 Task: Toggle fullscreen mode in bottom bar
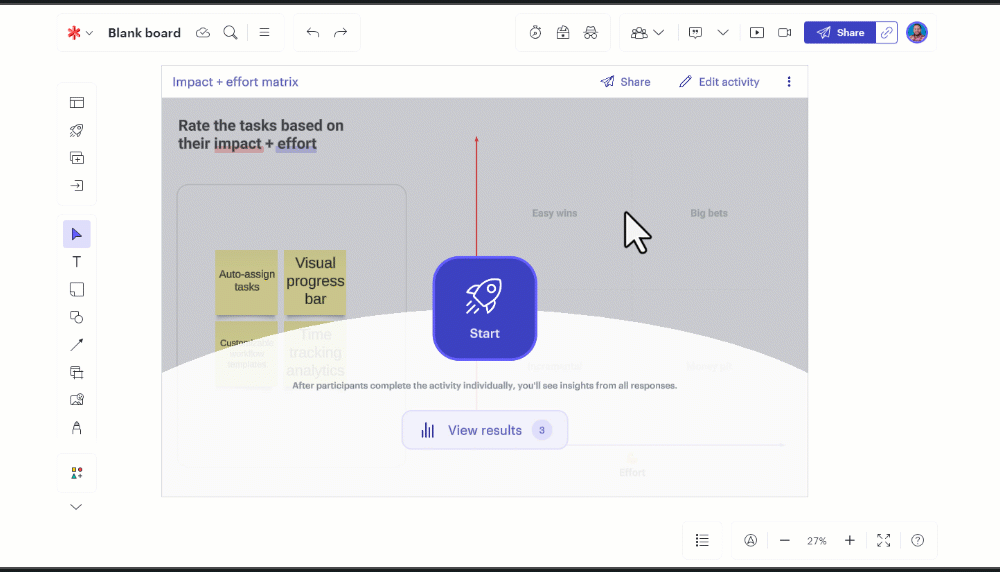coord(884,540)
